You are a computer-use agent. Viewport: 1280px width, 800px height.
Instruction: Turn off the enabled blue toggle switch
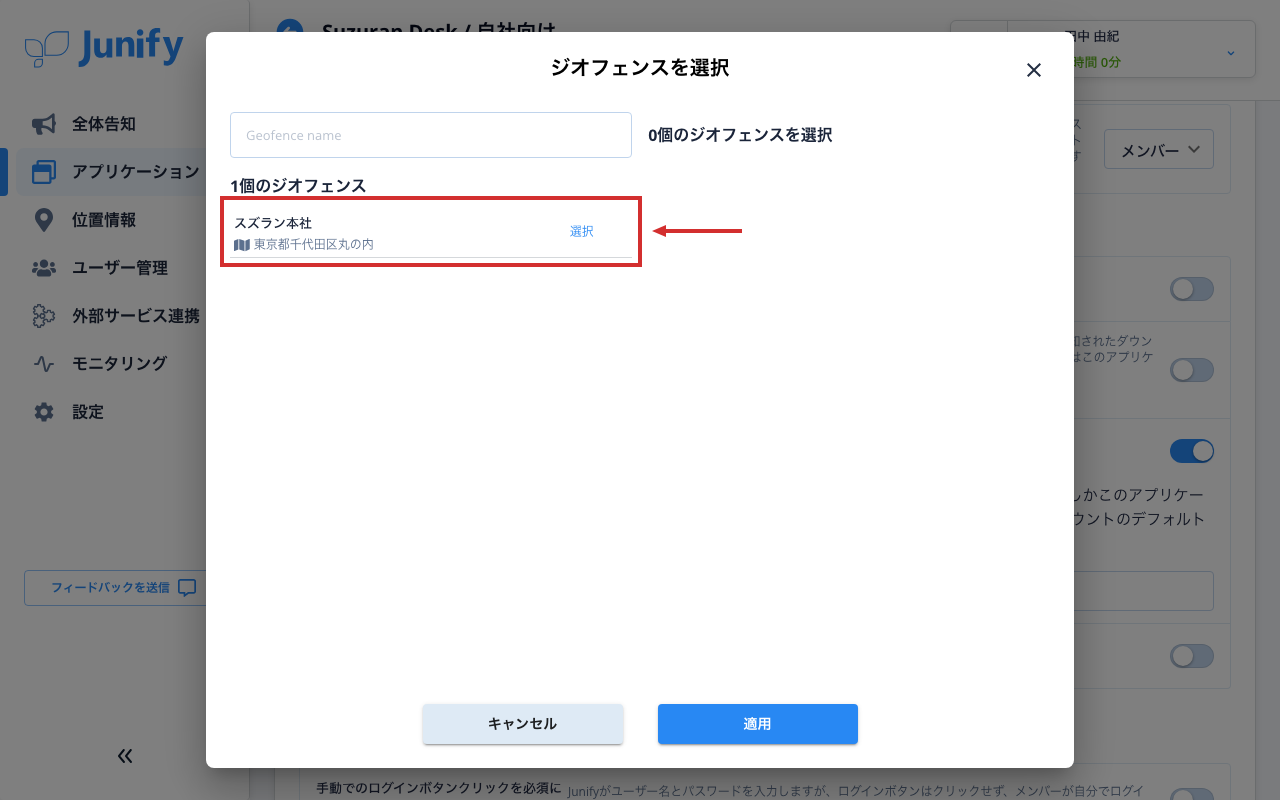[1192, 451]
